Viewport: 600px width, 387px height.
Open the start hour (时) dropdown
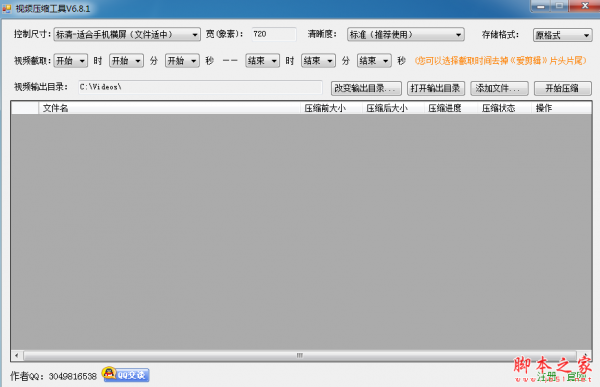click(71, 60)
